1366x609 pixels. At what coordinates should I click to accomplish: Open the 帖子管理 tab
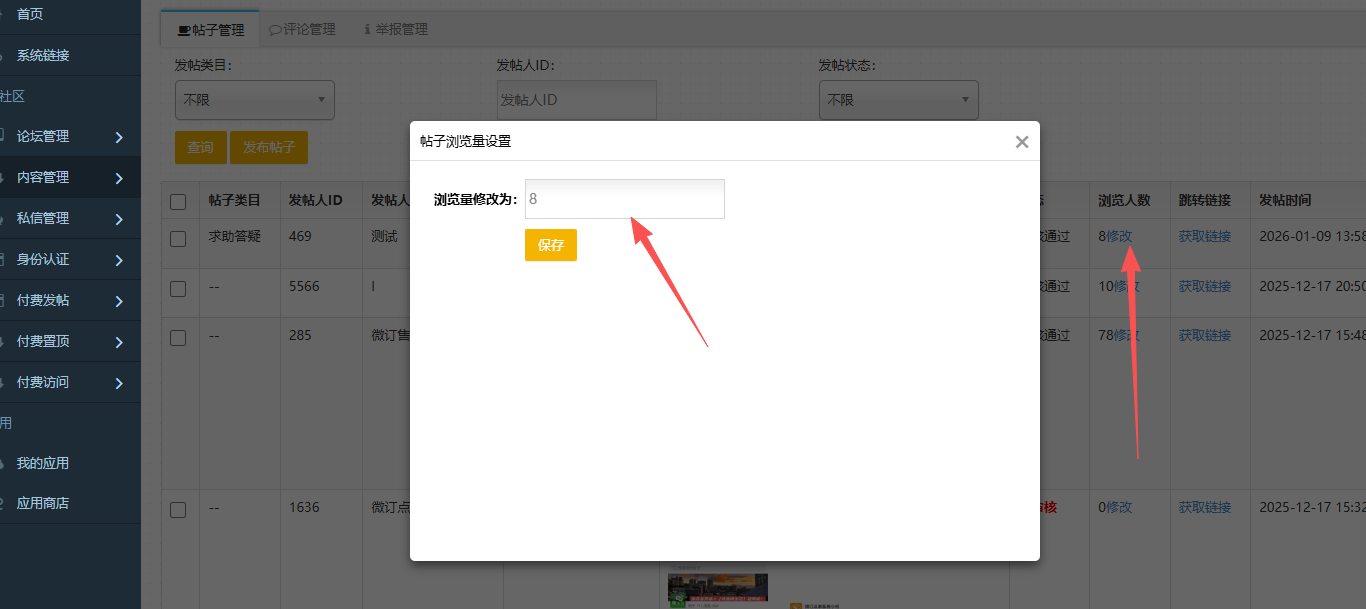[x=210, y=30]
